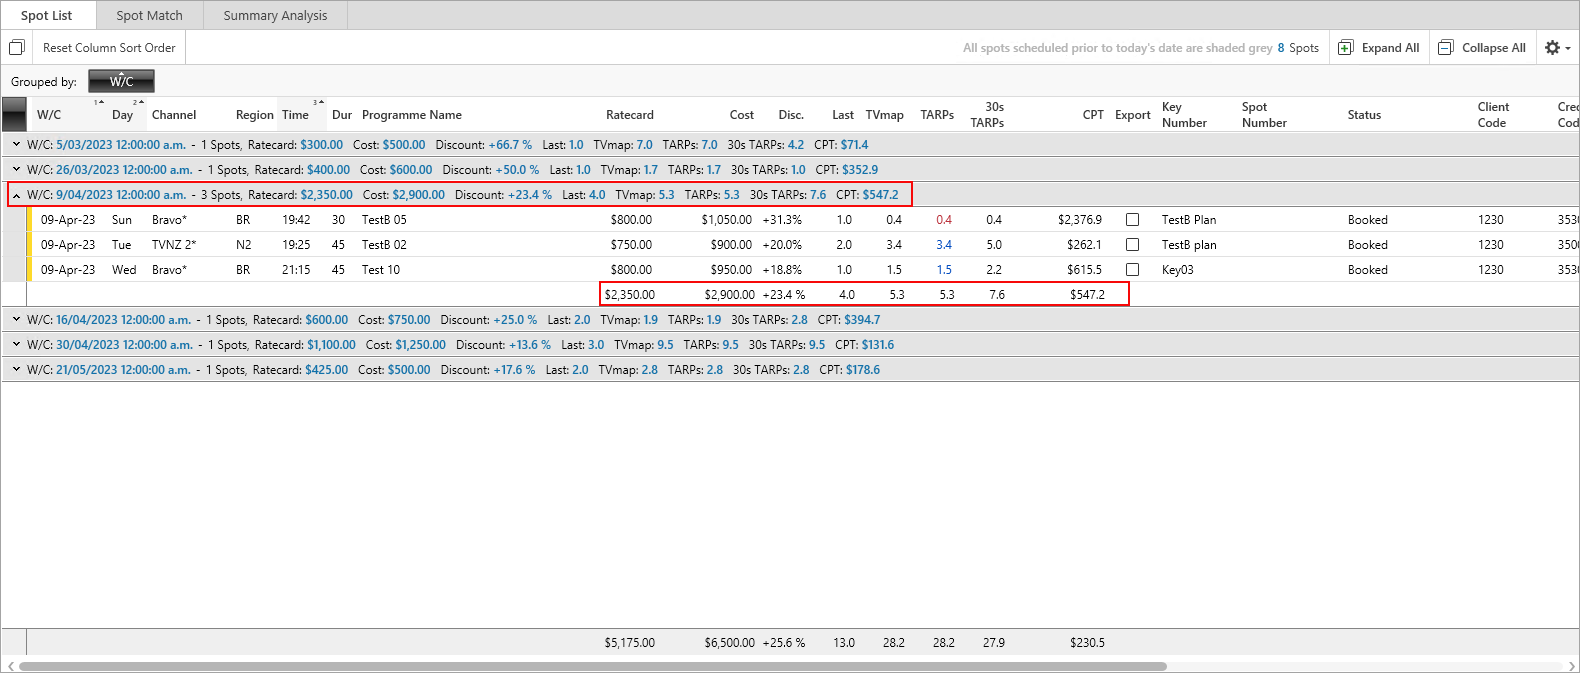Click the Expand All button label
Screen dimensions: 1580x673
coord(1390,48)
